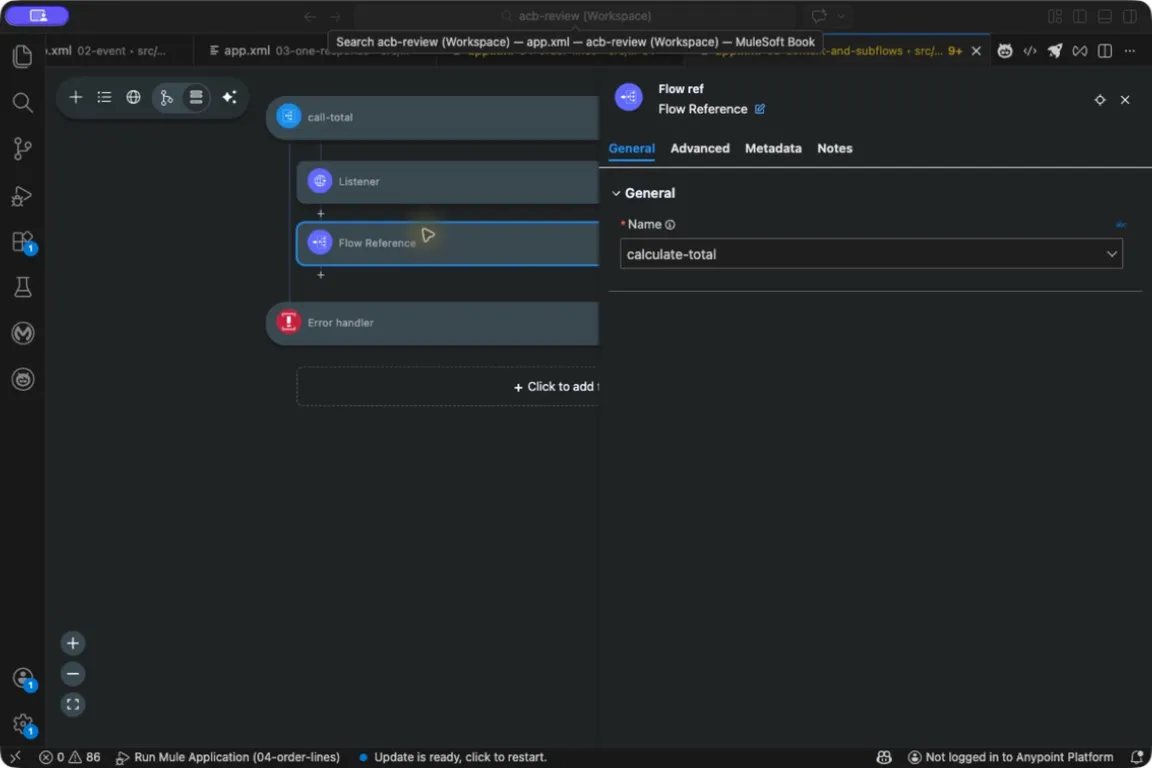Fit canvas to screen
The width and height of the screenshot is (1152, 768).
(x=73, y=705)
